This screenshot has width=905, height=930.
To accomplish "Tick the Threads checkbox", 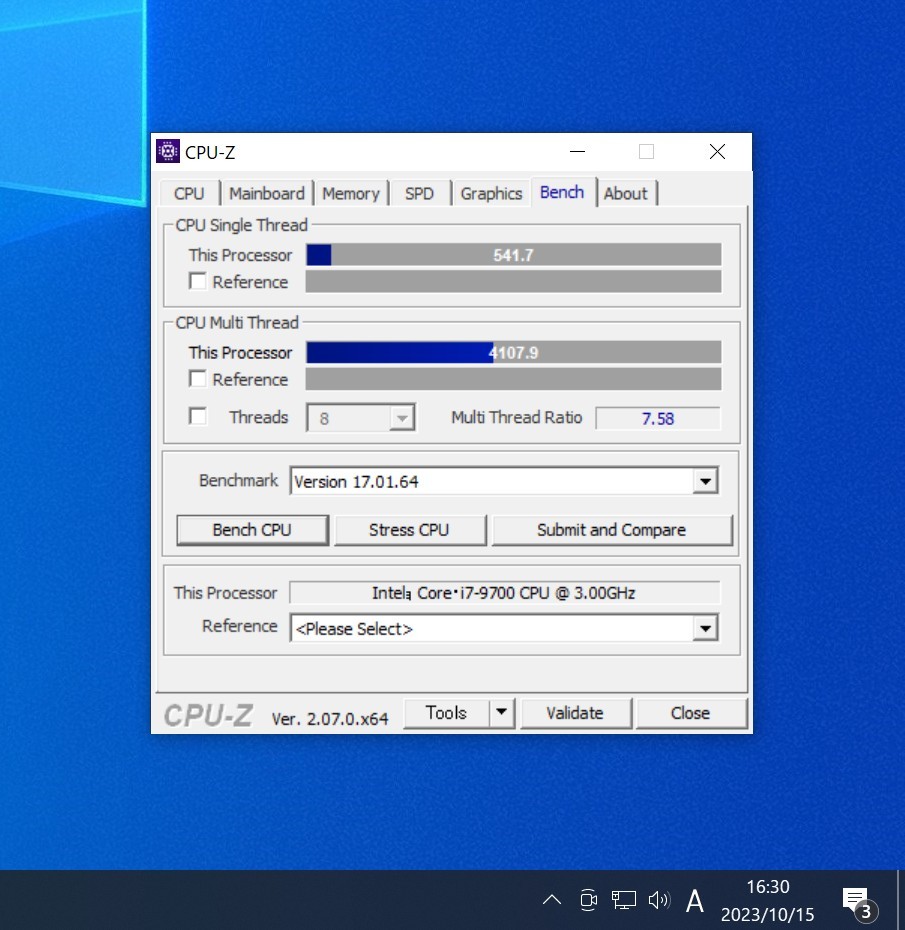I will 197,416.
